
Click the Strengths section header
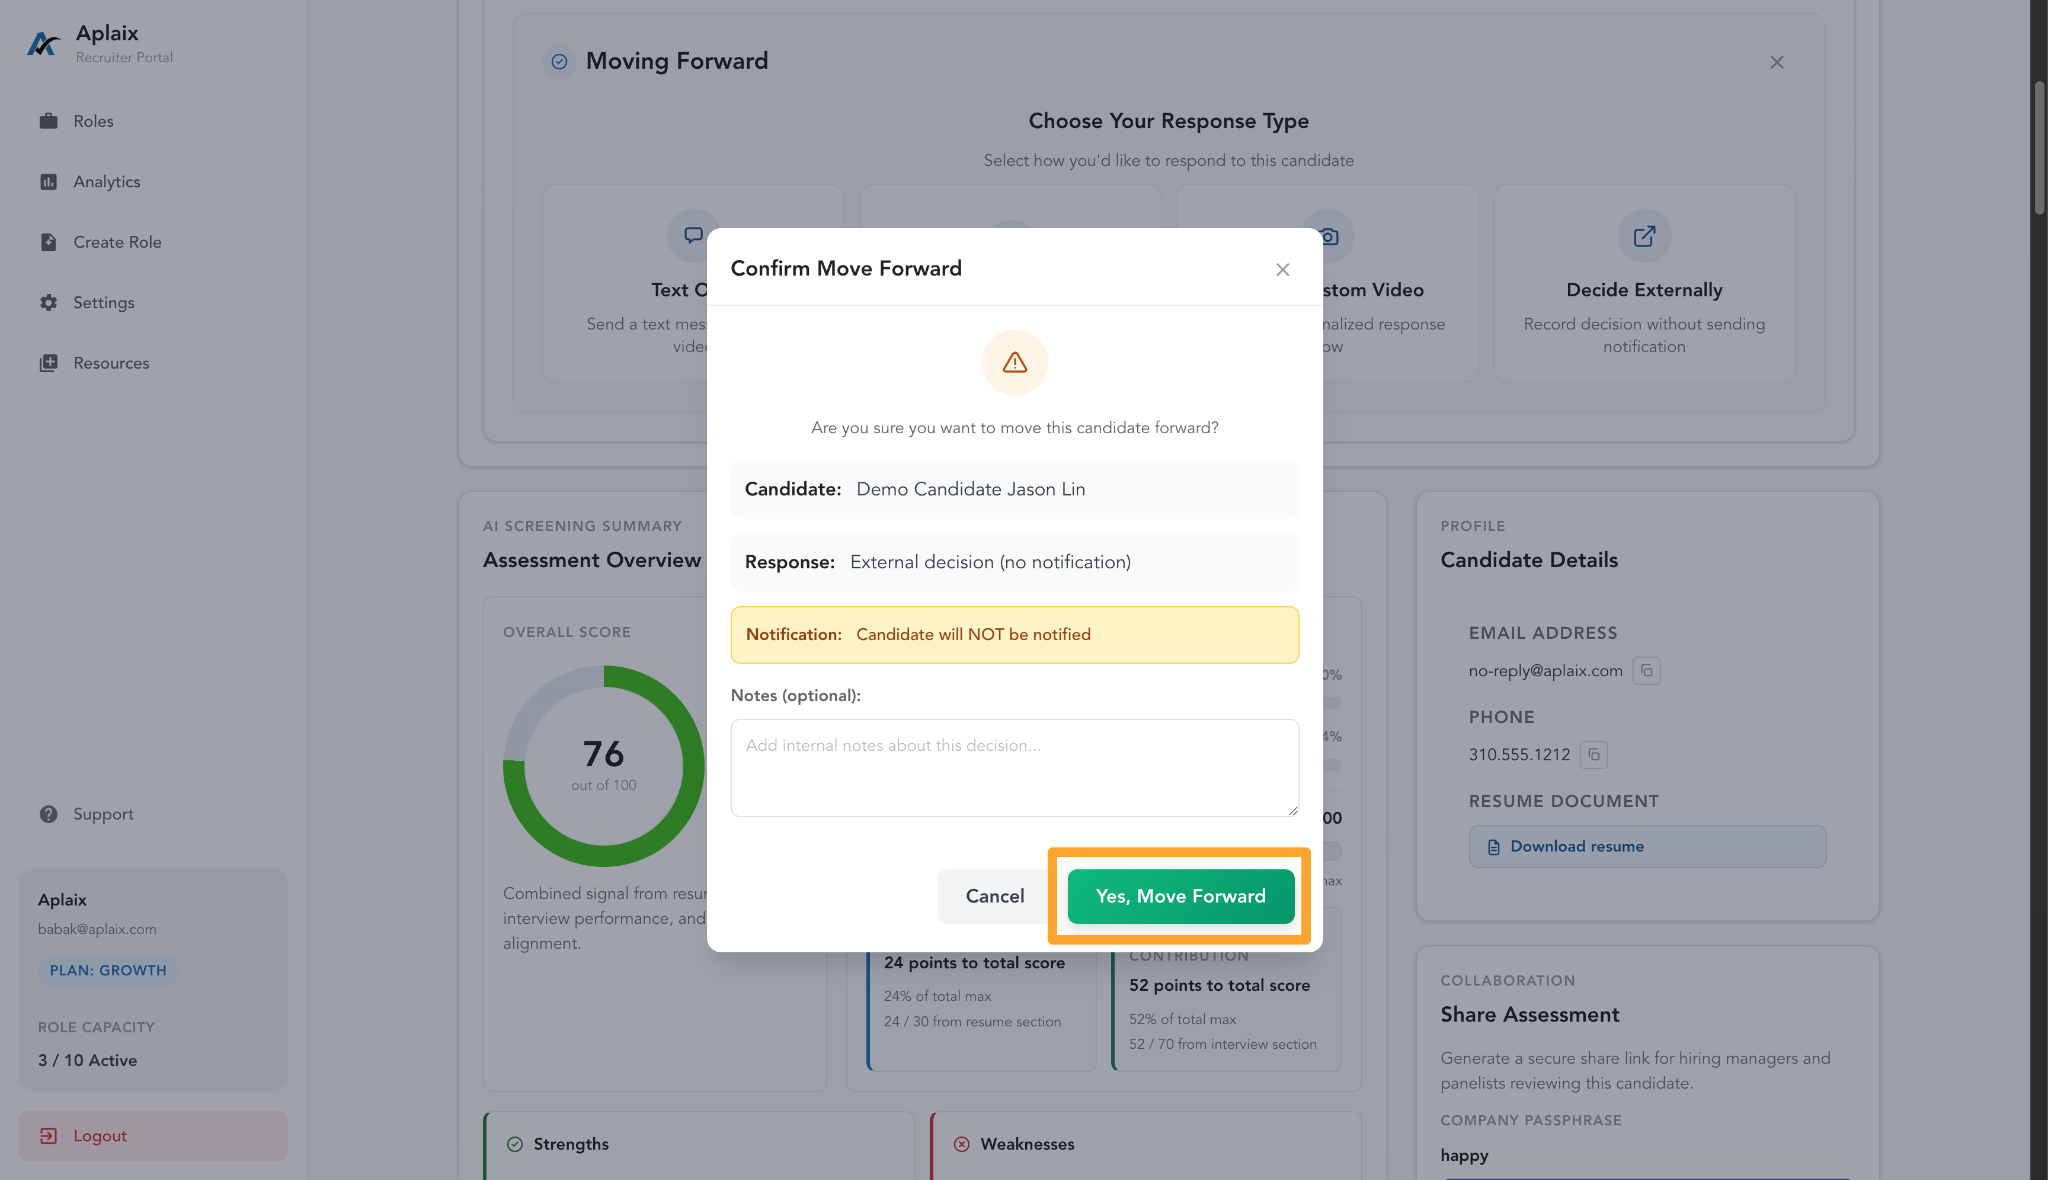tap(571, 1144)
